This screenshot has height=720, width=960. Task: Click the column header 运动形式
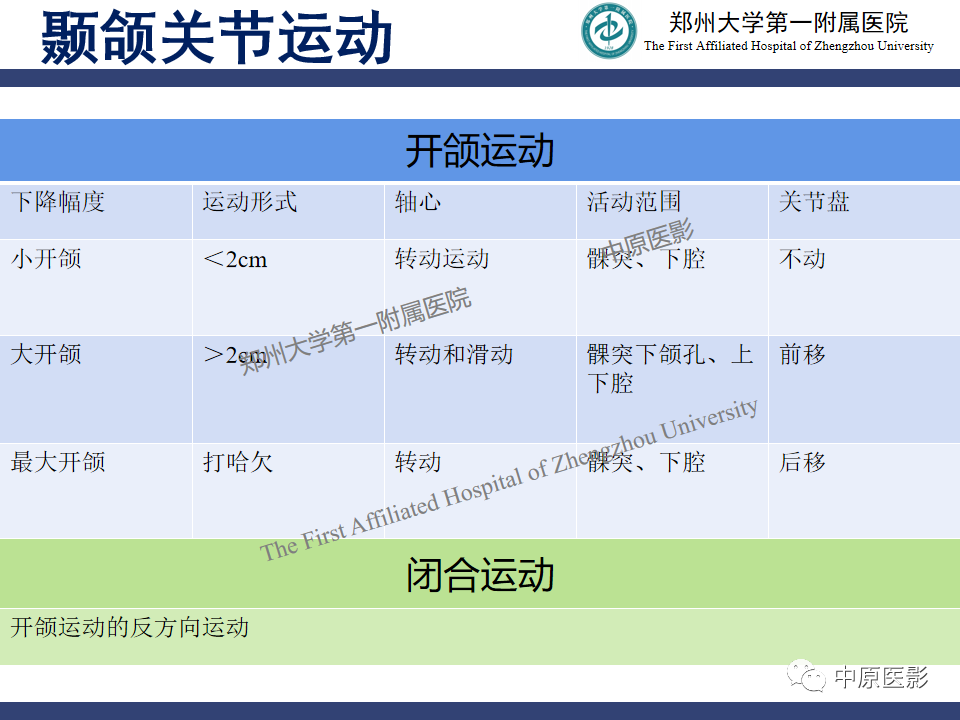pyautogui.click(x=250, y=202)
